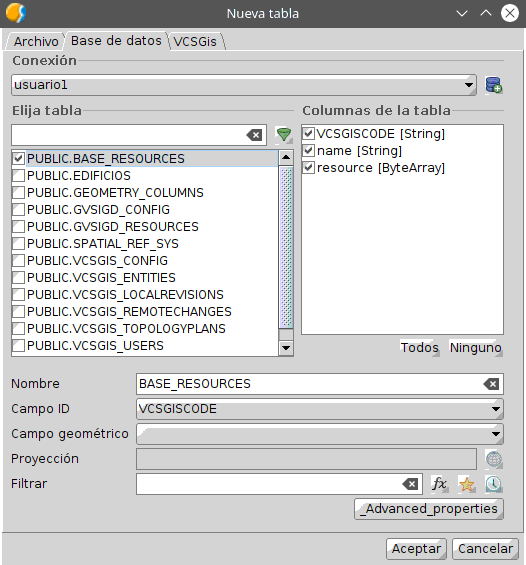Check PUBLIC.SPATIAL_REF_SYS table
Viewport: 526px width, 565px height.
(18, 244)
